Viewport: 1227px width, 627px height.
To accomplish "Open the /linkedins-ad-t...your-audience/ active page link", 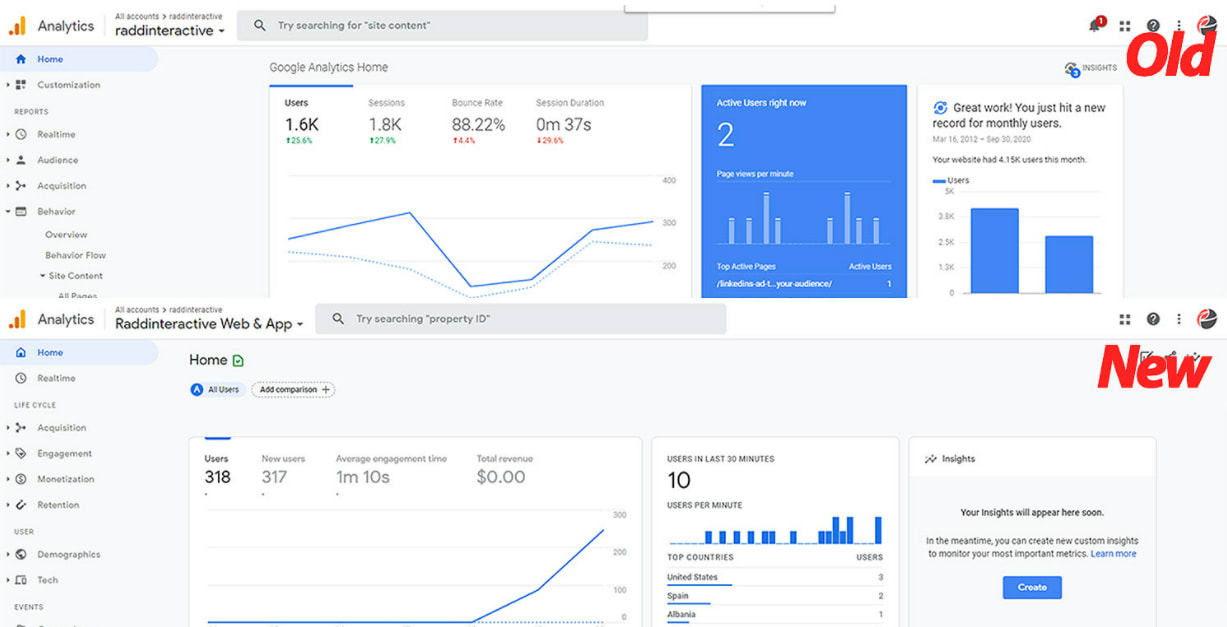I will (x=774, y=284).
